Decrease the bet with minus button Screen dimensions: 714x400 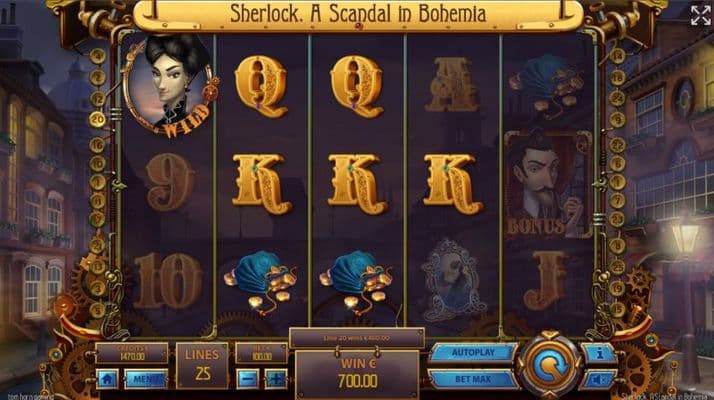coord(248,379)
